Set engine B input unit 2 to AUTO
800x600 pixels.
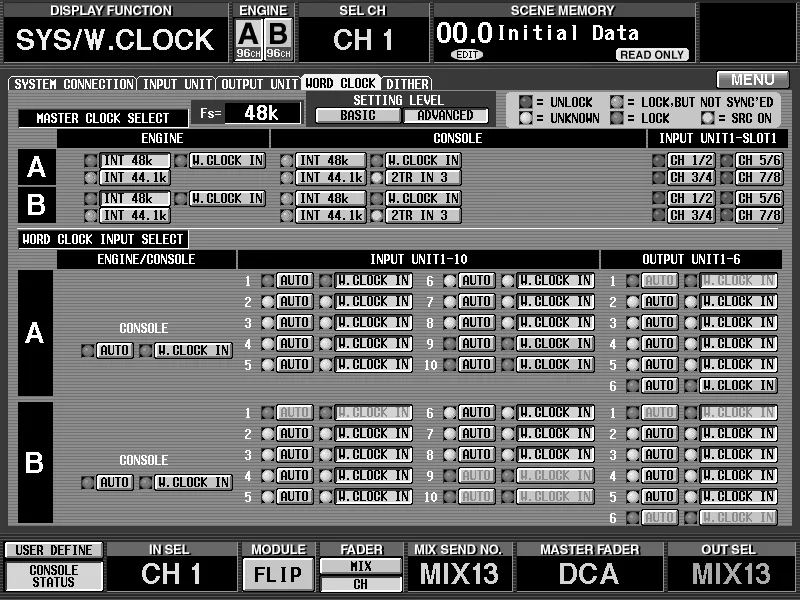pyautogui.click(x=294, y=433)
